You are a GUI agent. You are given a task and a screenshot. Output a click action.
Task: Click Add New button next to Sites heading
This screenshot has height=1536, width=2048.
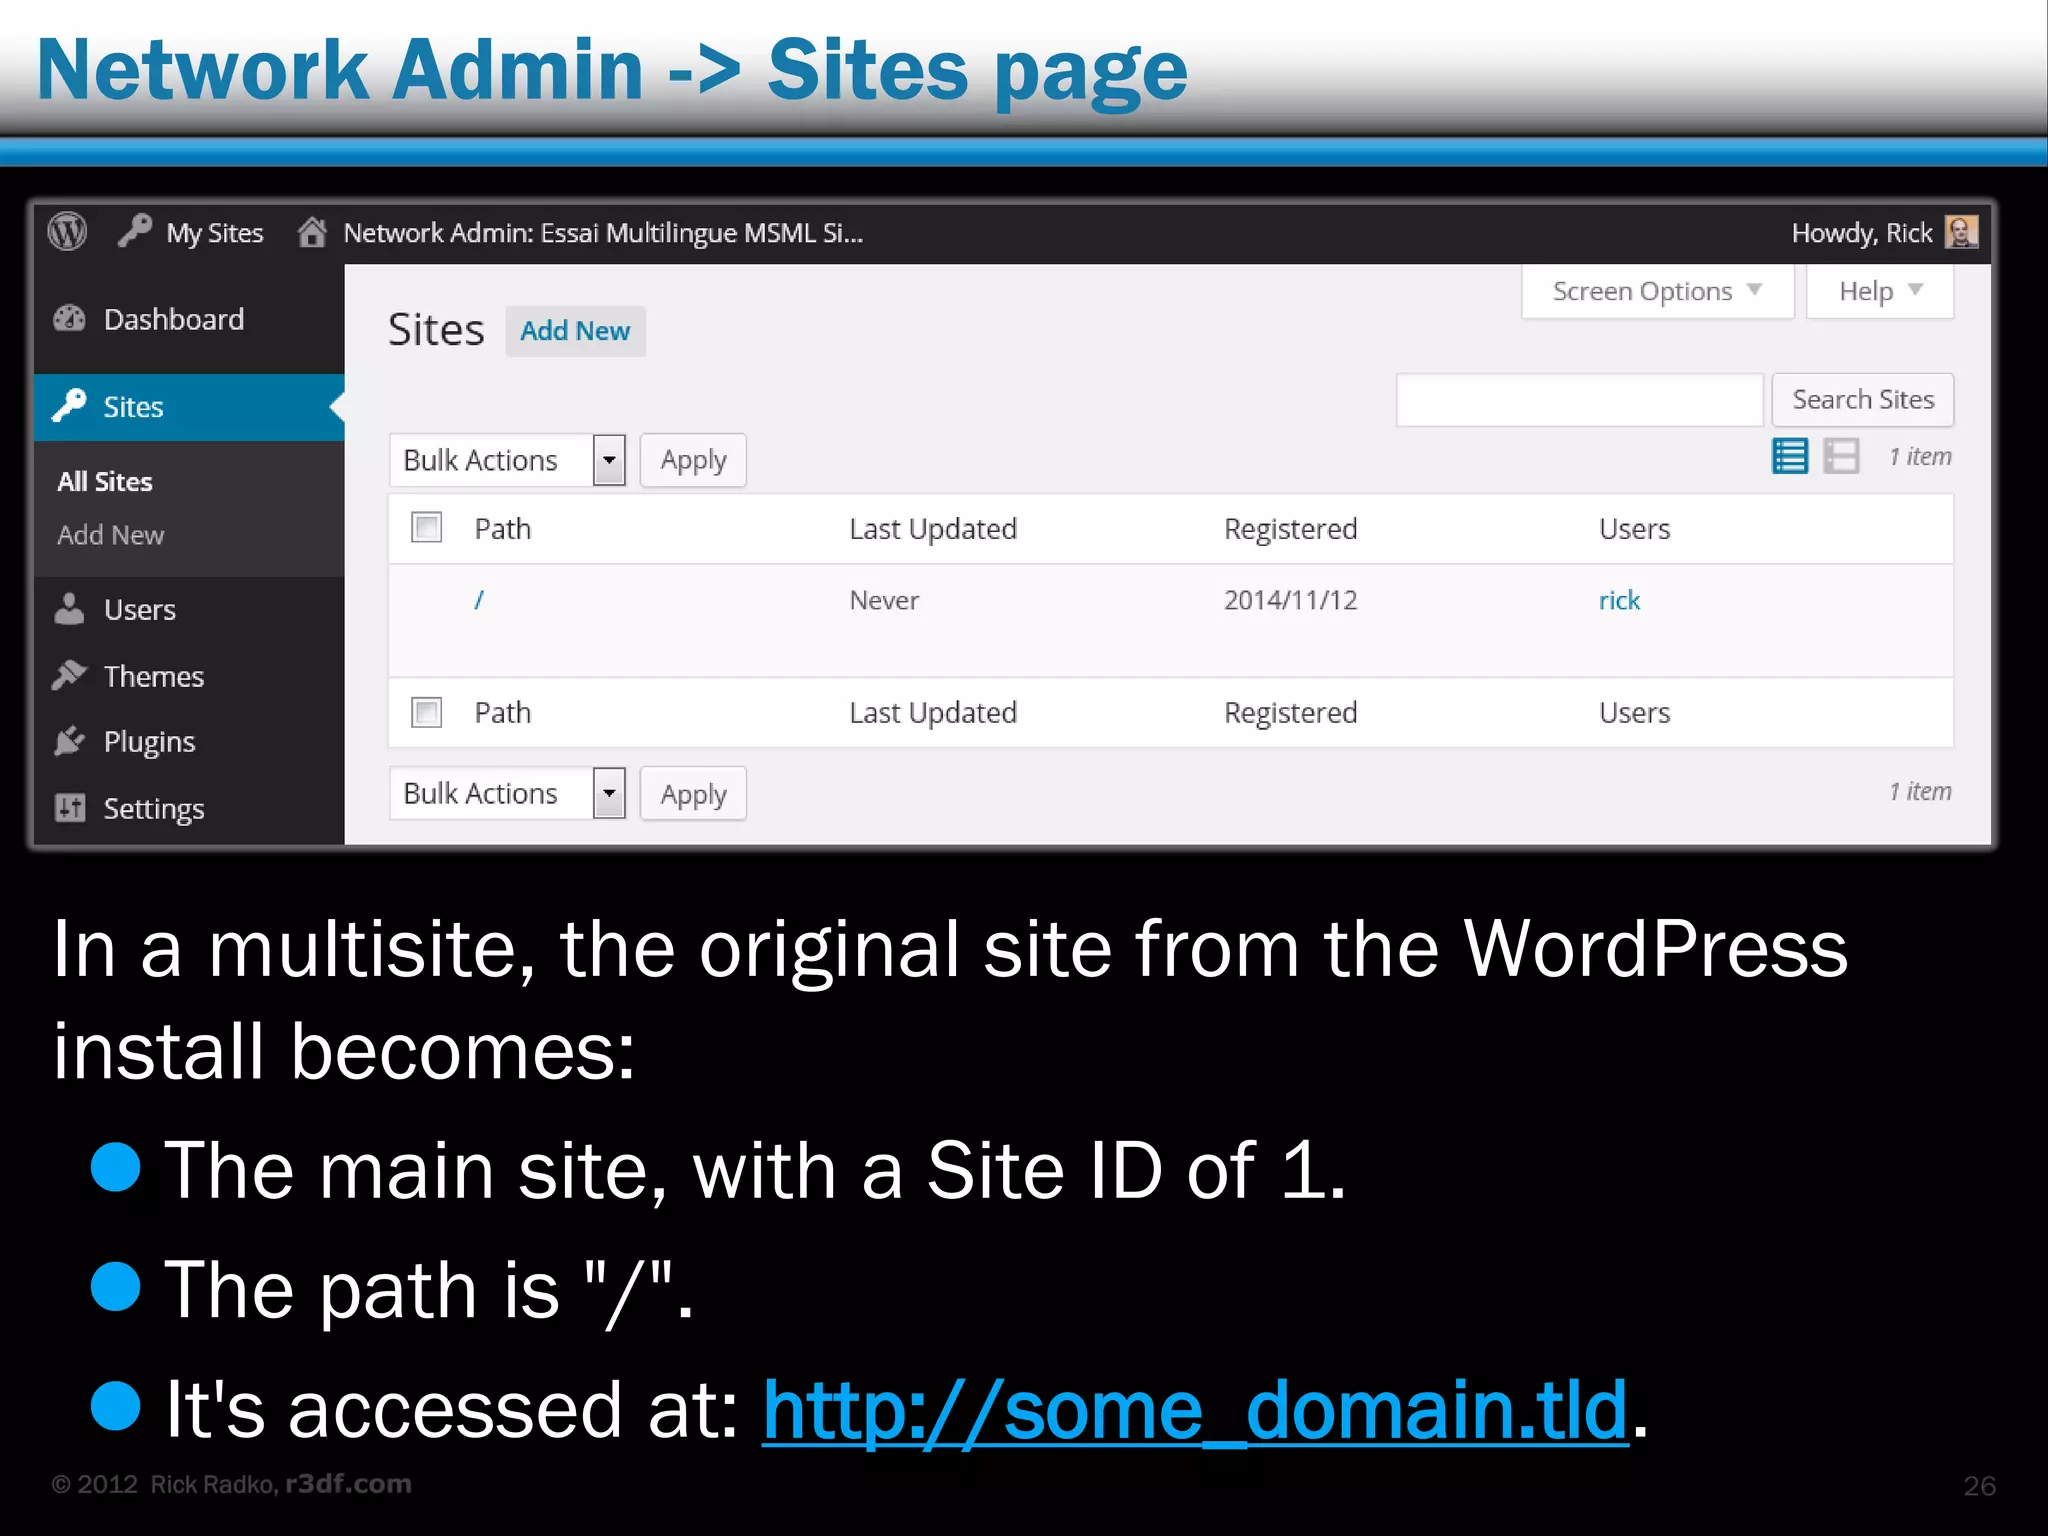tap(575, 331)
